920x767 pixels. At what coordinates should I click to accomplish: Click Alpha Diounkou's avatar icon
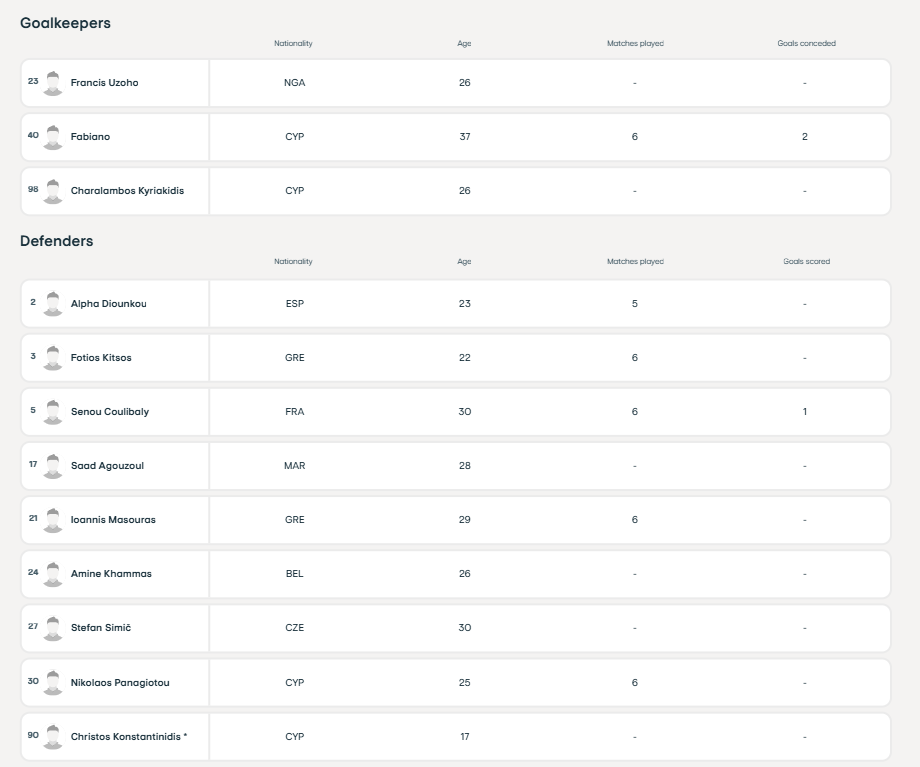53,304
